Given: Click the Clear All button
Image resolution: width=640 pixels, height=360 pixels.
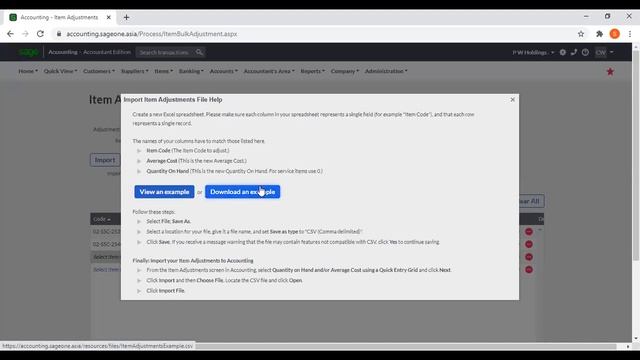Looking at the screenshot, I should pyautogui.click(x=531, y=201).
